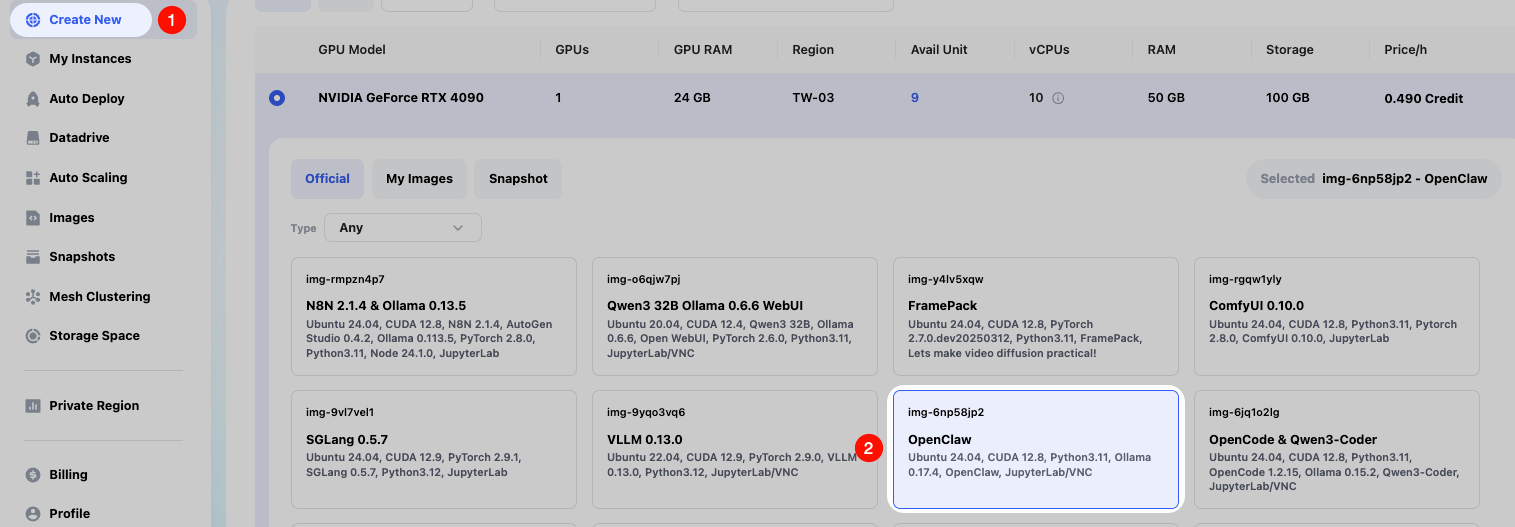Switch to the Snapshot tab

pyautogui.click(x=518, y=179)
